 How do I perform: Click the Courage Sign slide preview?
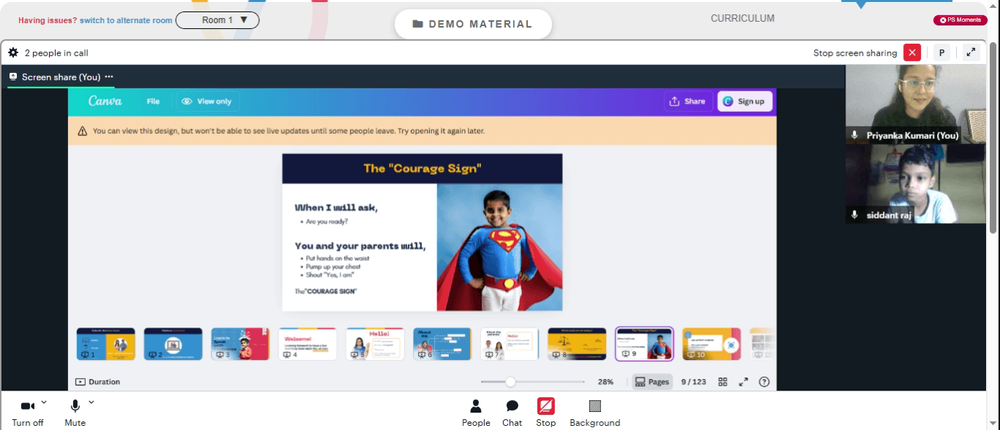coord(422,232)
